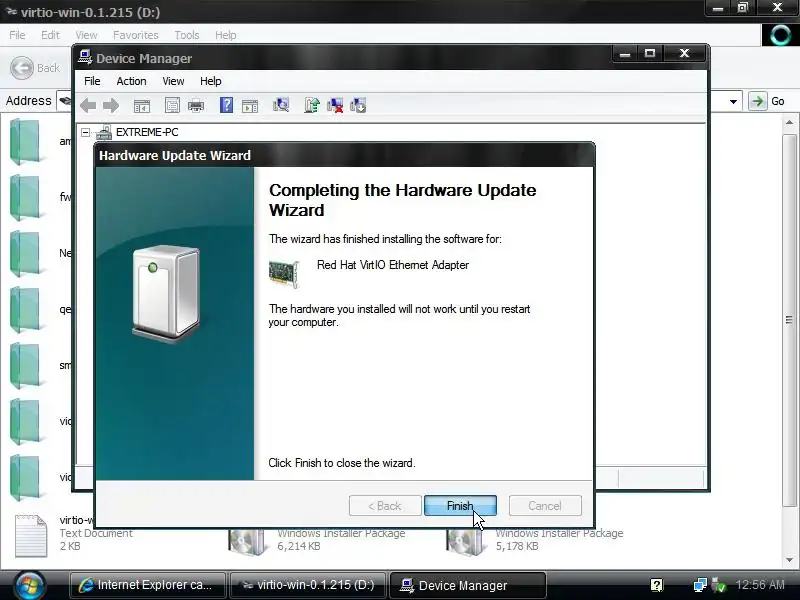Select the EXTREME-PC computer node

[x=147, y=132]
